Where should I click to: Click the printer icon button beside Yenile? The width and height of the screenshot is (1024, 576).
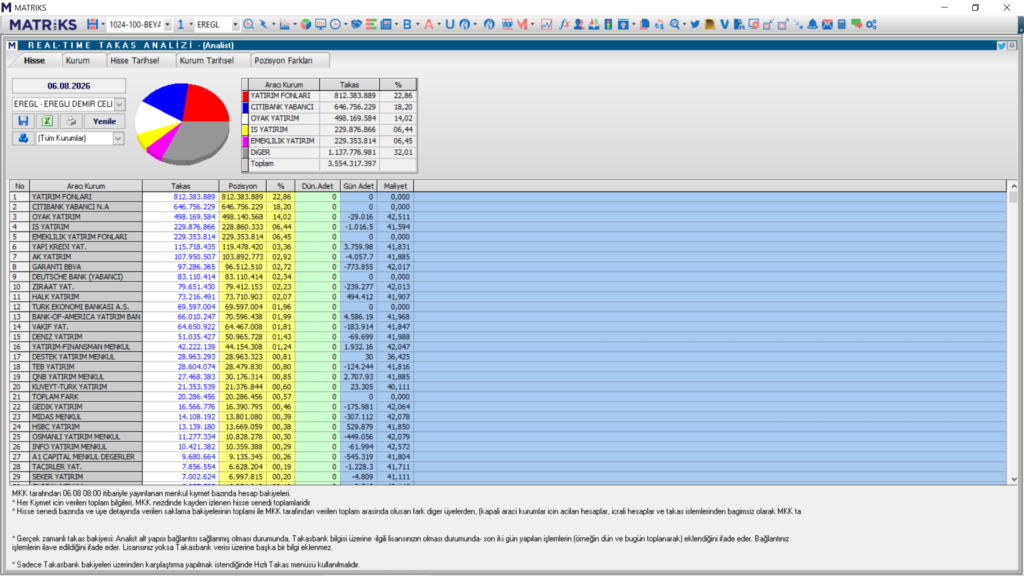coord(71,121)
